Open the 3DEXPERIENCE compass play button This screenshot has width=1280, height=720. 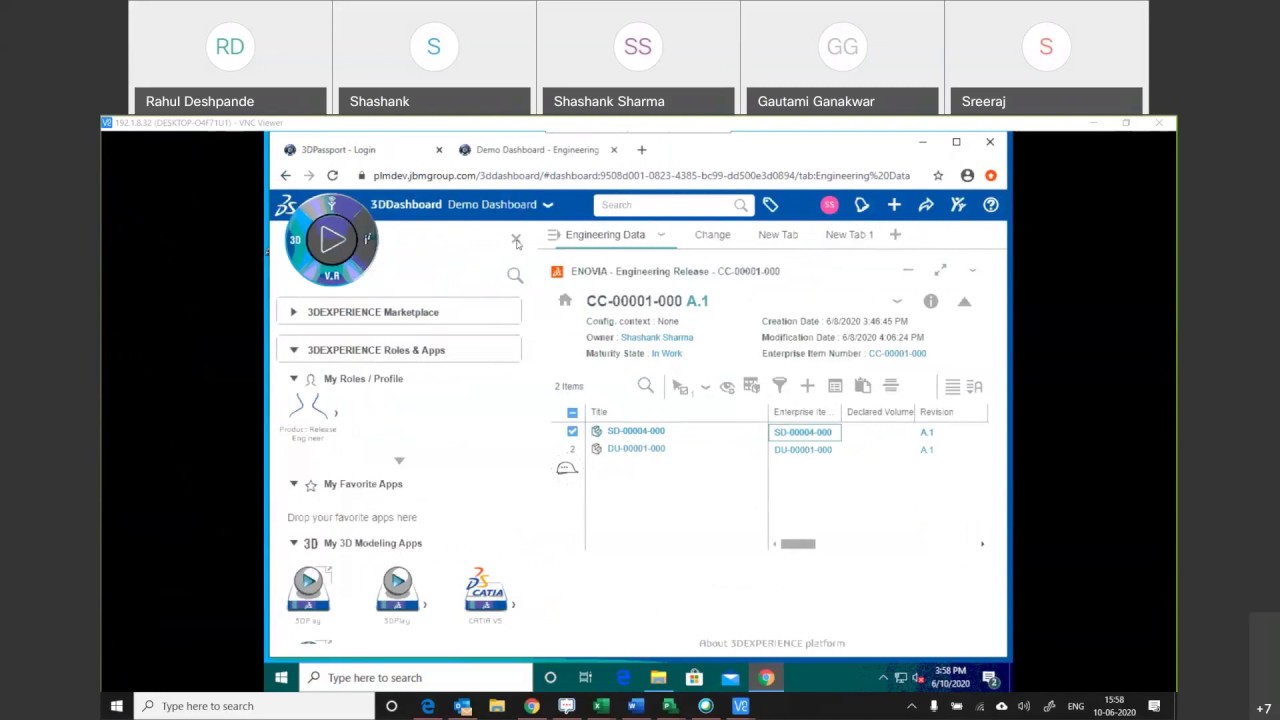[x=332, y=239]
